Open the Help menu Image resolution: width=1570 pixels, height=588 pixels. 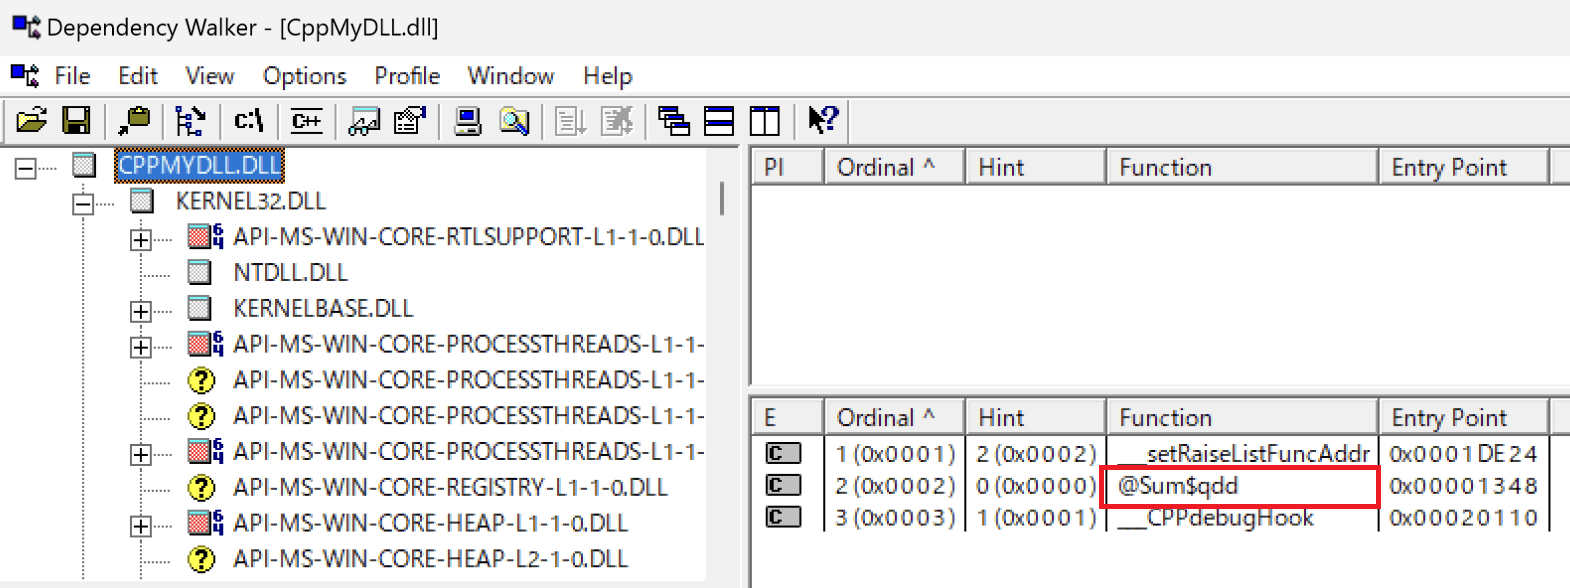pos(608,76)
